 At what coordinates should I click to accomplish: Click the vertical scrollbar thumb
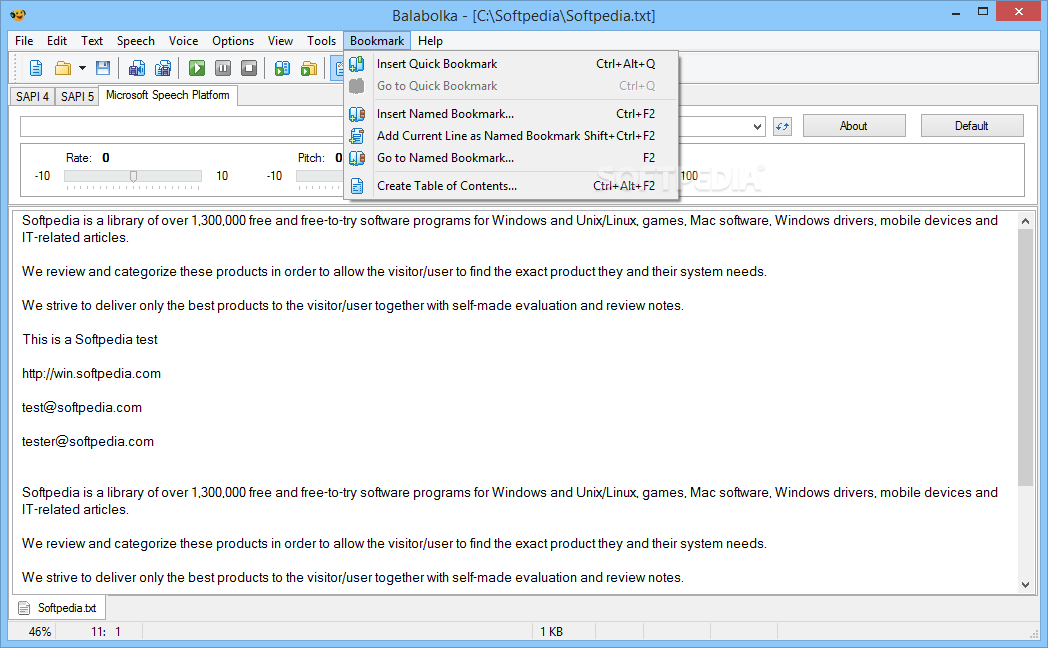[x=1025, y=357]
